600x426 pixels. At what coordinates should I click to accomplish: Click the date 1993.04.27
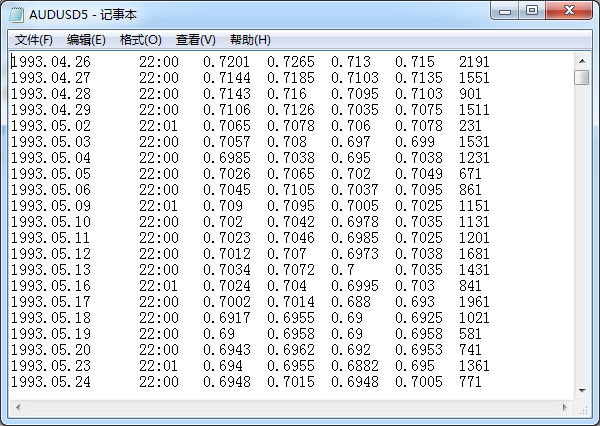coord(51,78)
